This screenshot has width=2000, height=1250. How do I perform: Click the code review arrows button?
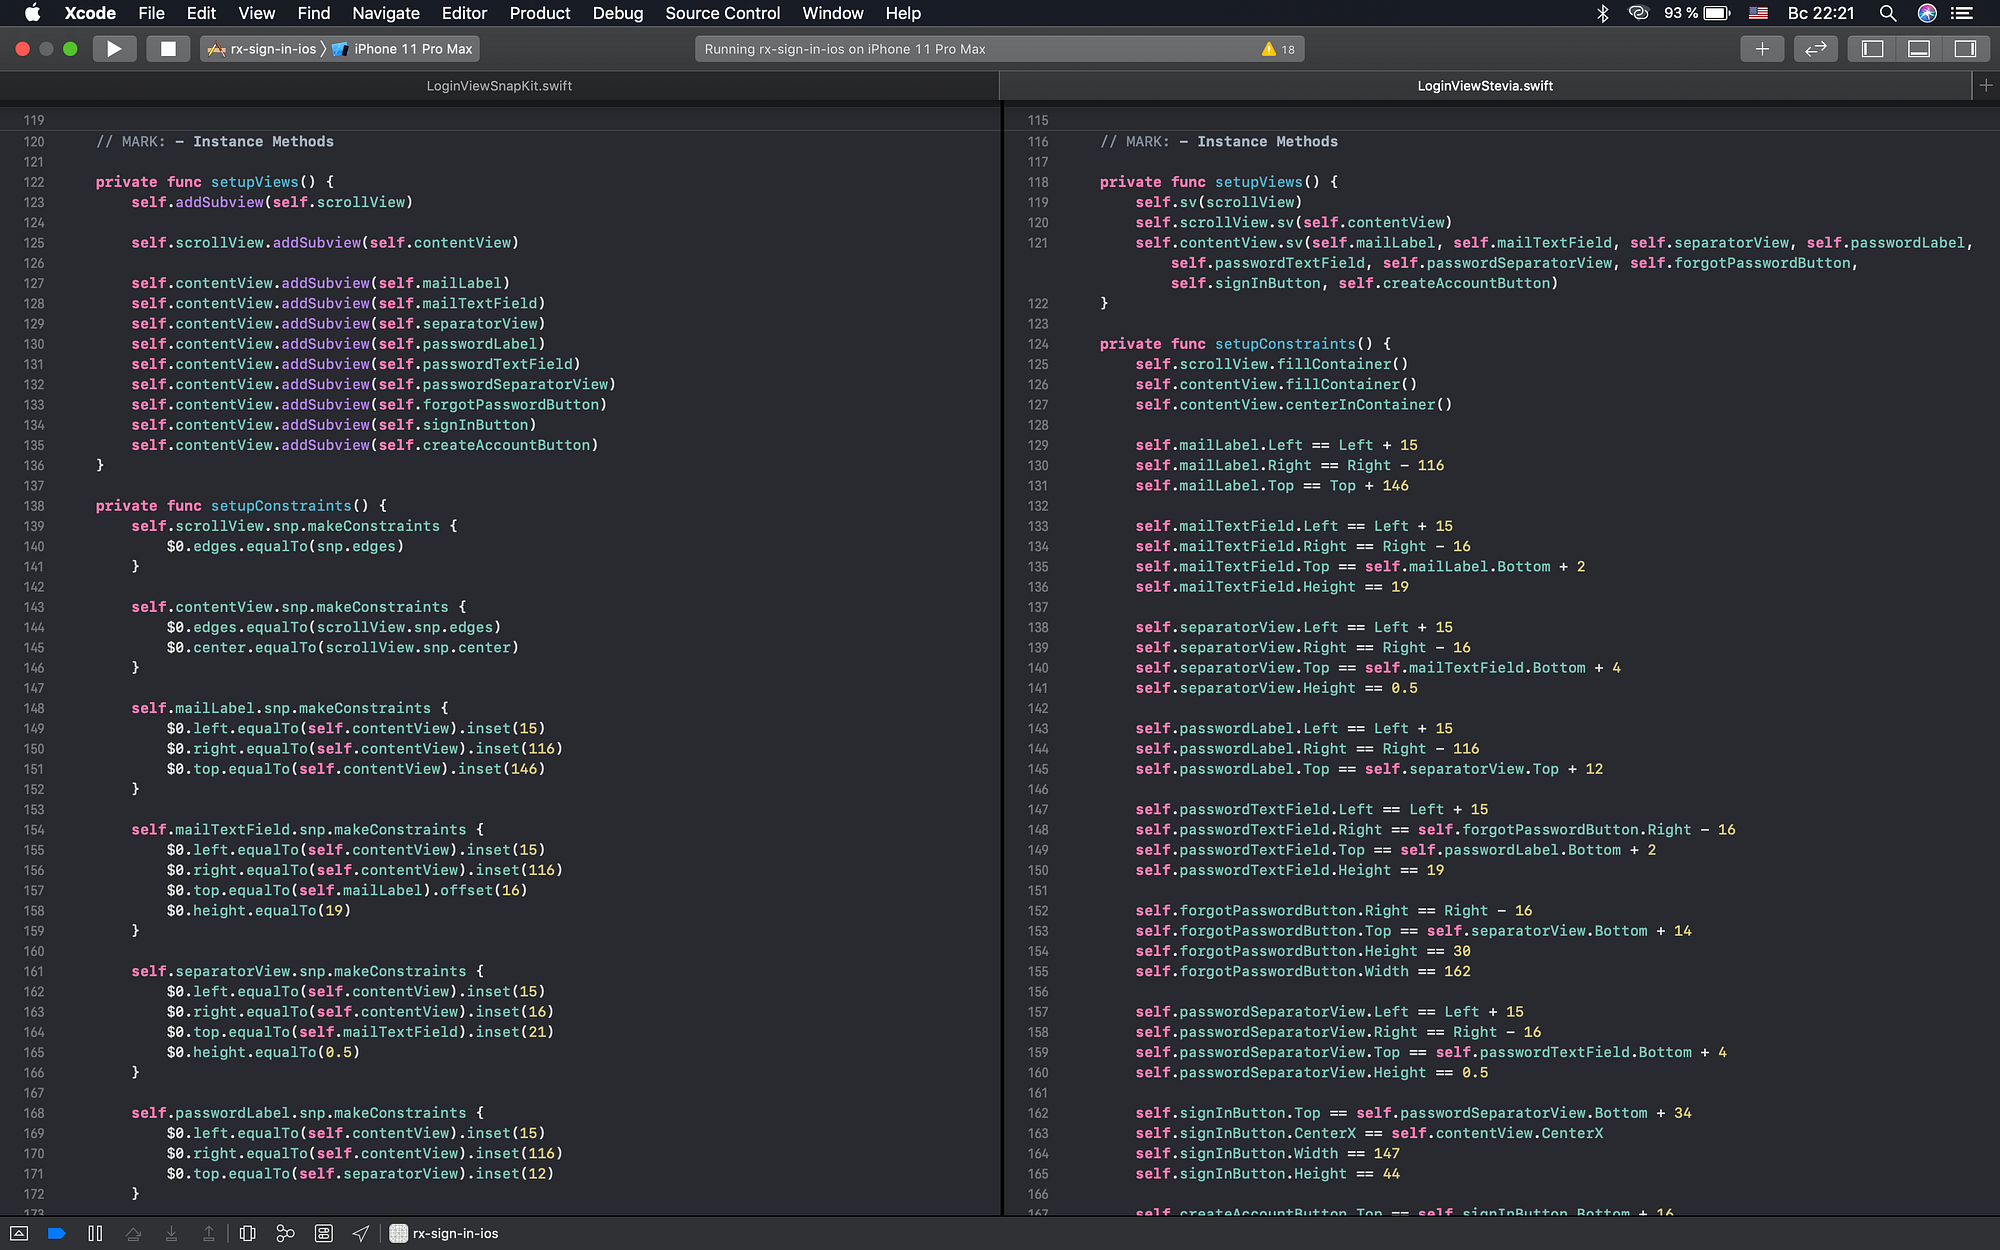pos(1816,49)
